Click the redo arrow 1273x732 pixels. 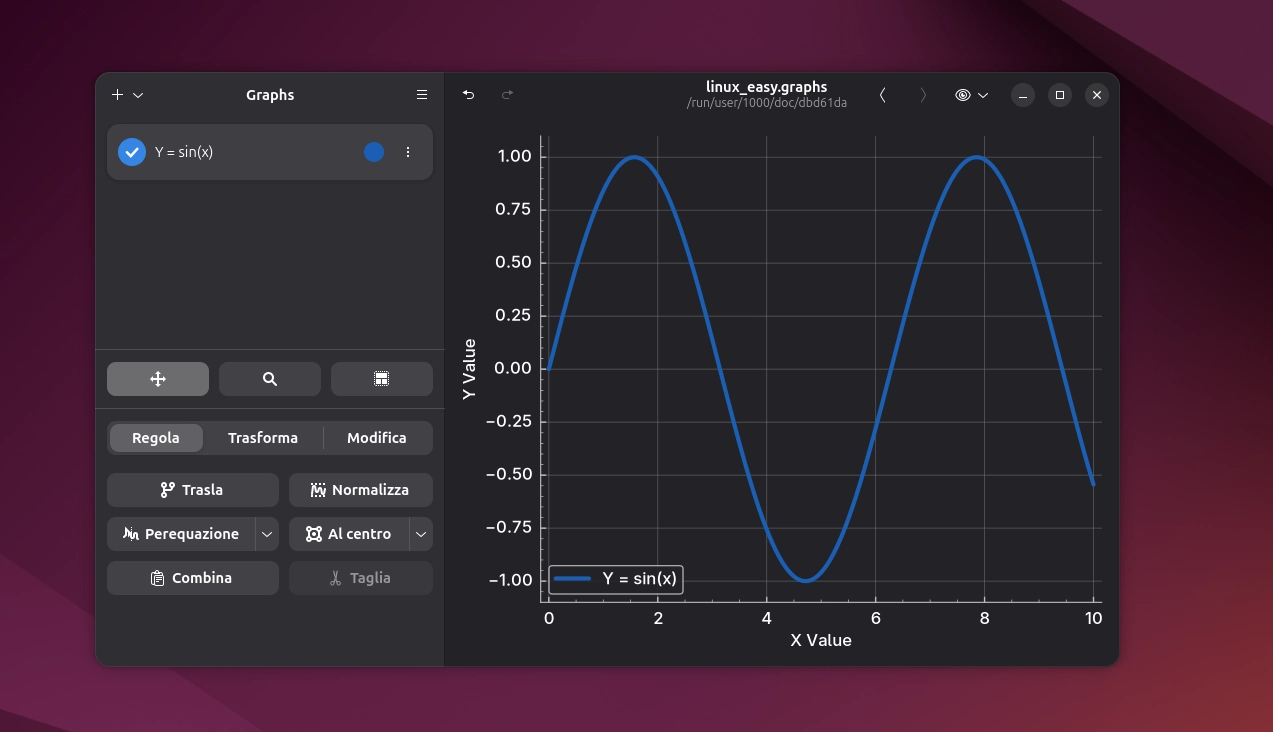click(x=507, y=94)
